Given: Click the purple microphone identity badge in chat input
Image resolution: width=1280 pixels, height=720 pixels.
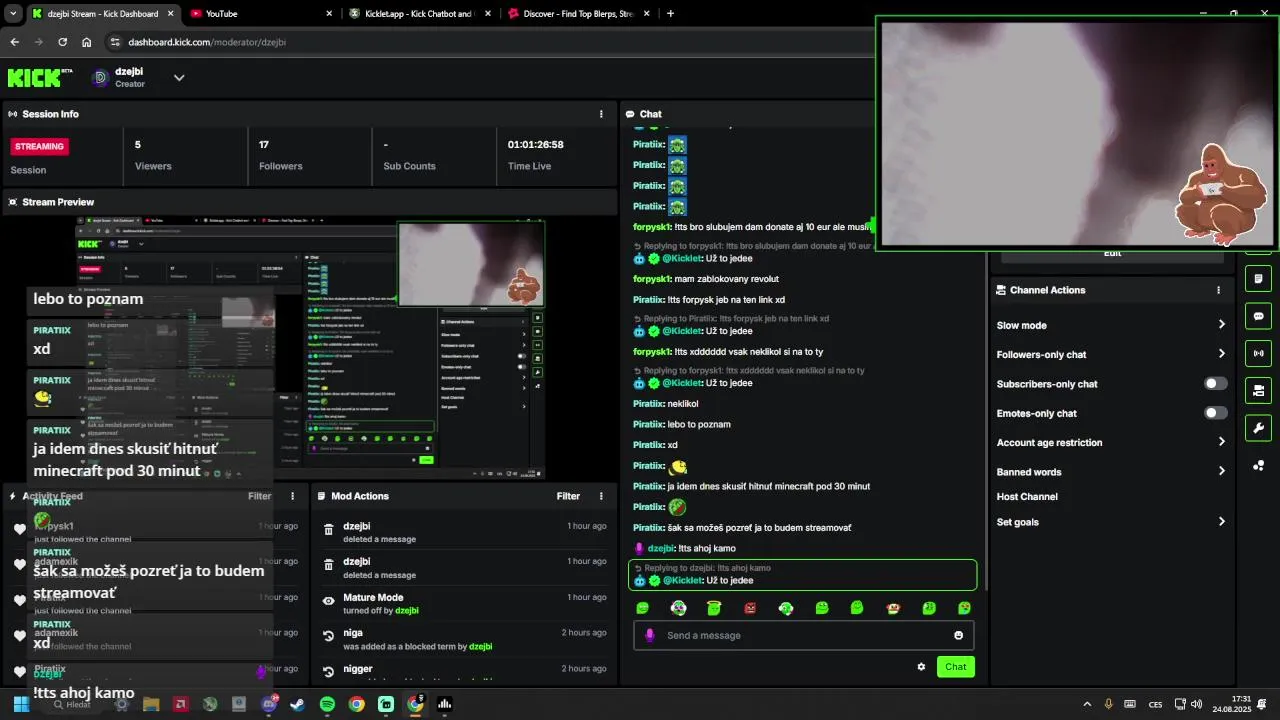Looking at the screenshot, I should [x=650, y=635].
